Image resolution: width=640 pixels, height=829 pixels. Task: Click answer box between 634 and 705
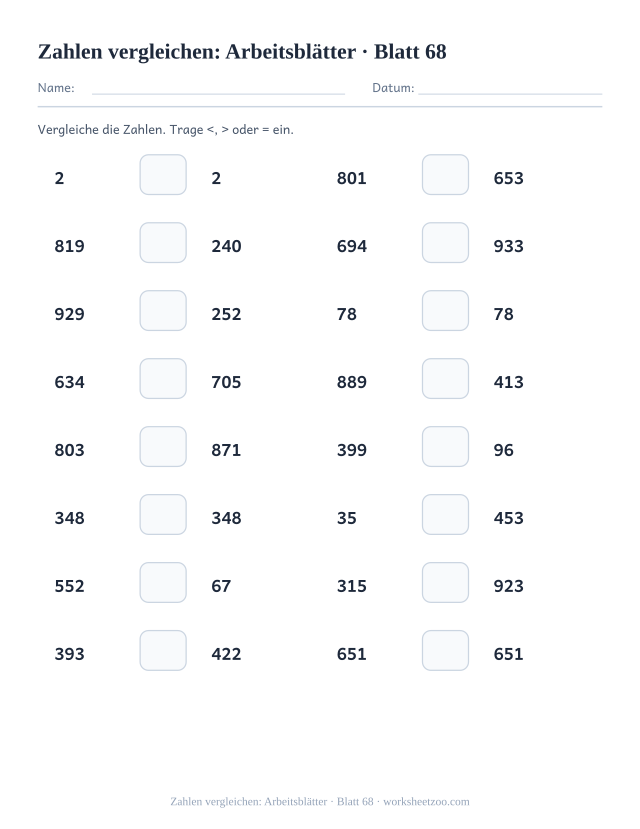(x=163, y=379)
